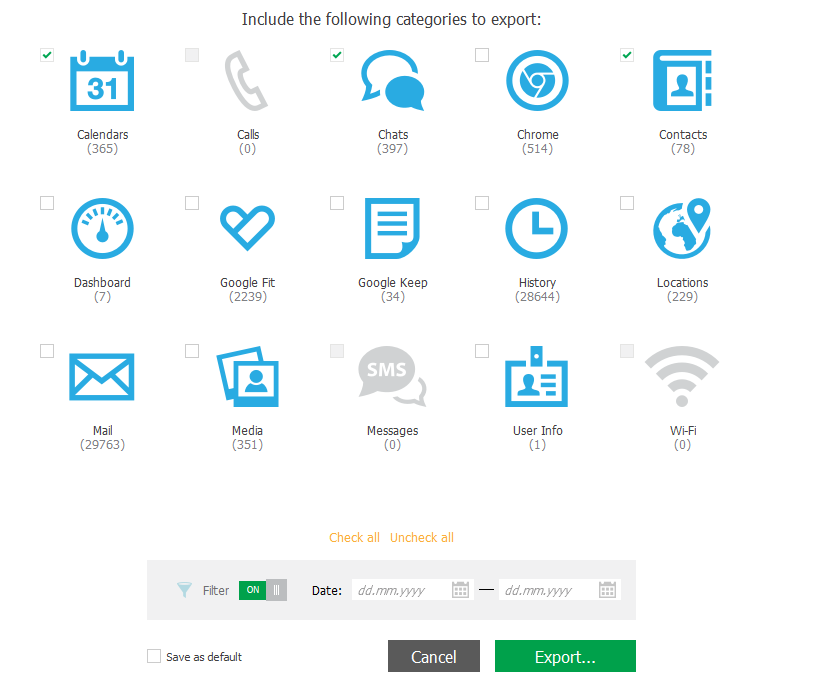This screenshot has height=681, width=828.
Task: Select the Chats speech bubble icon
Action: (392, 82)
